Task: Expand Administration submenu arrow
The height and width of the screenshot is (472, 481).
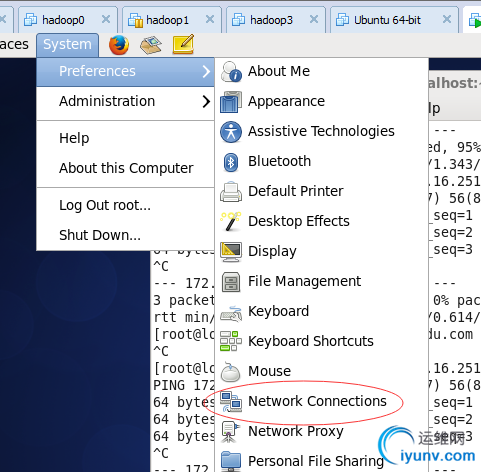Action: click(x=206, y=101)
